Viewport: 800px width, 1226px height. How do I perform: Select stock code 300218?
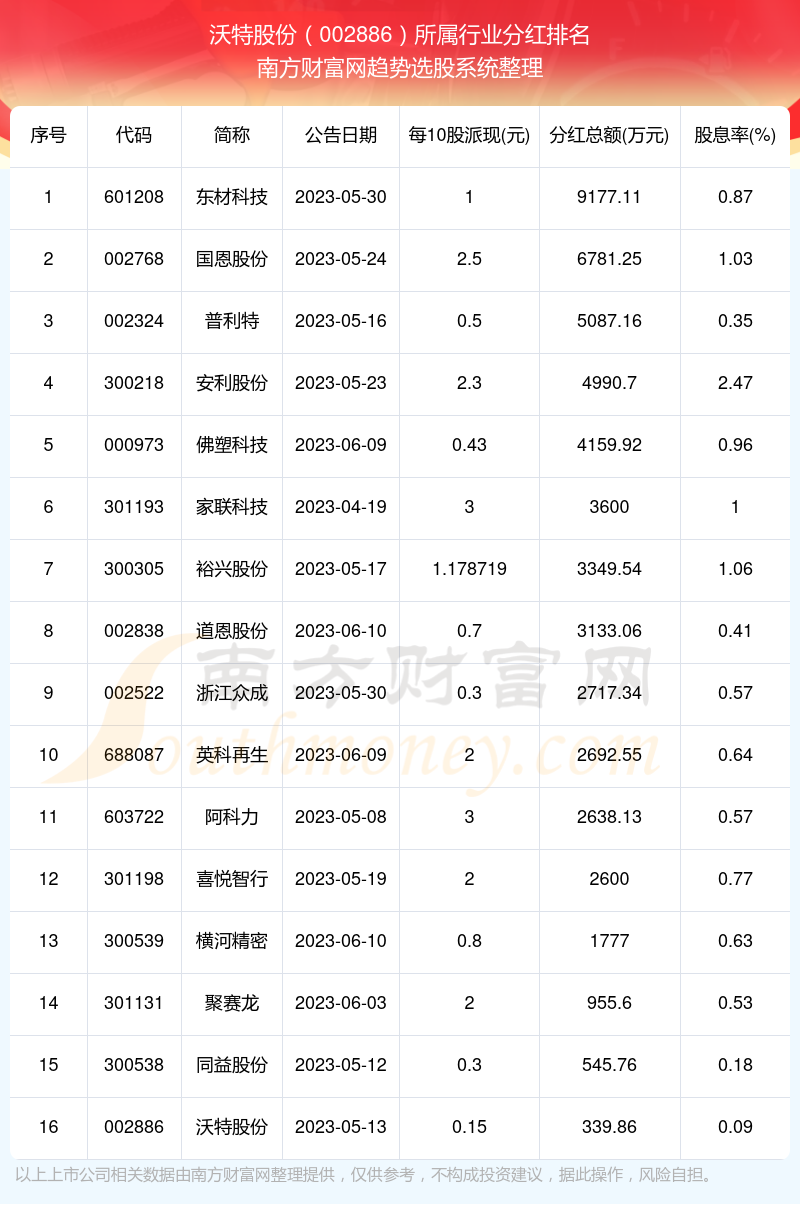(134, 383)
